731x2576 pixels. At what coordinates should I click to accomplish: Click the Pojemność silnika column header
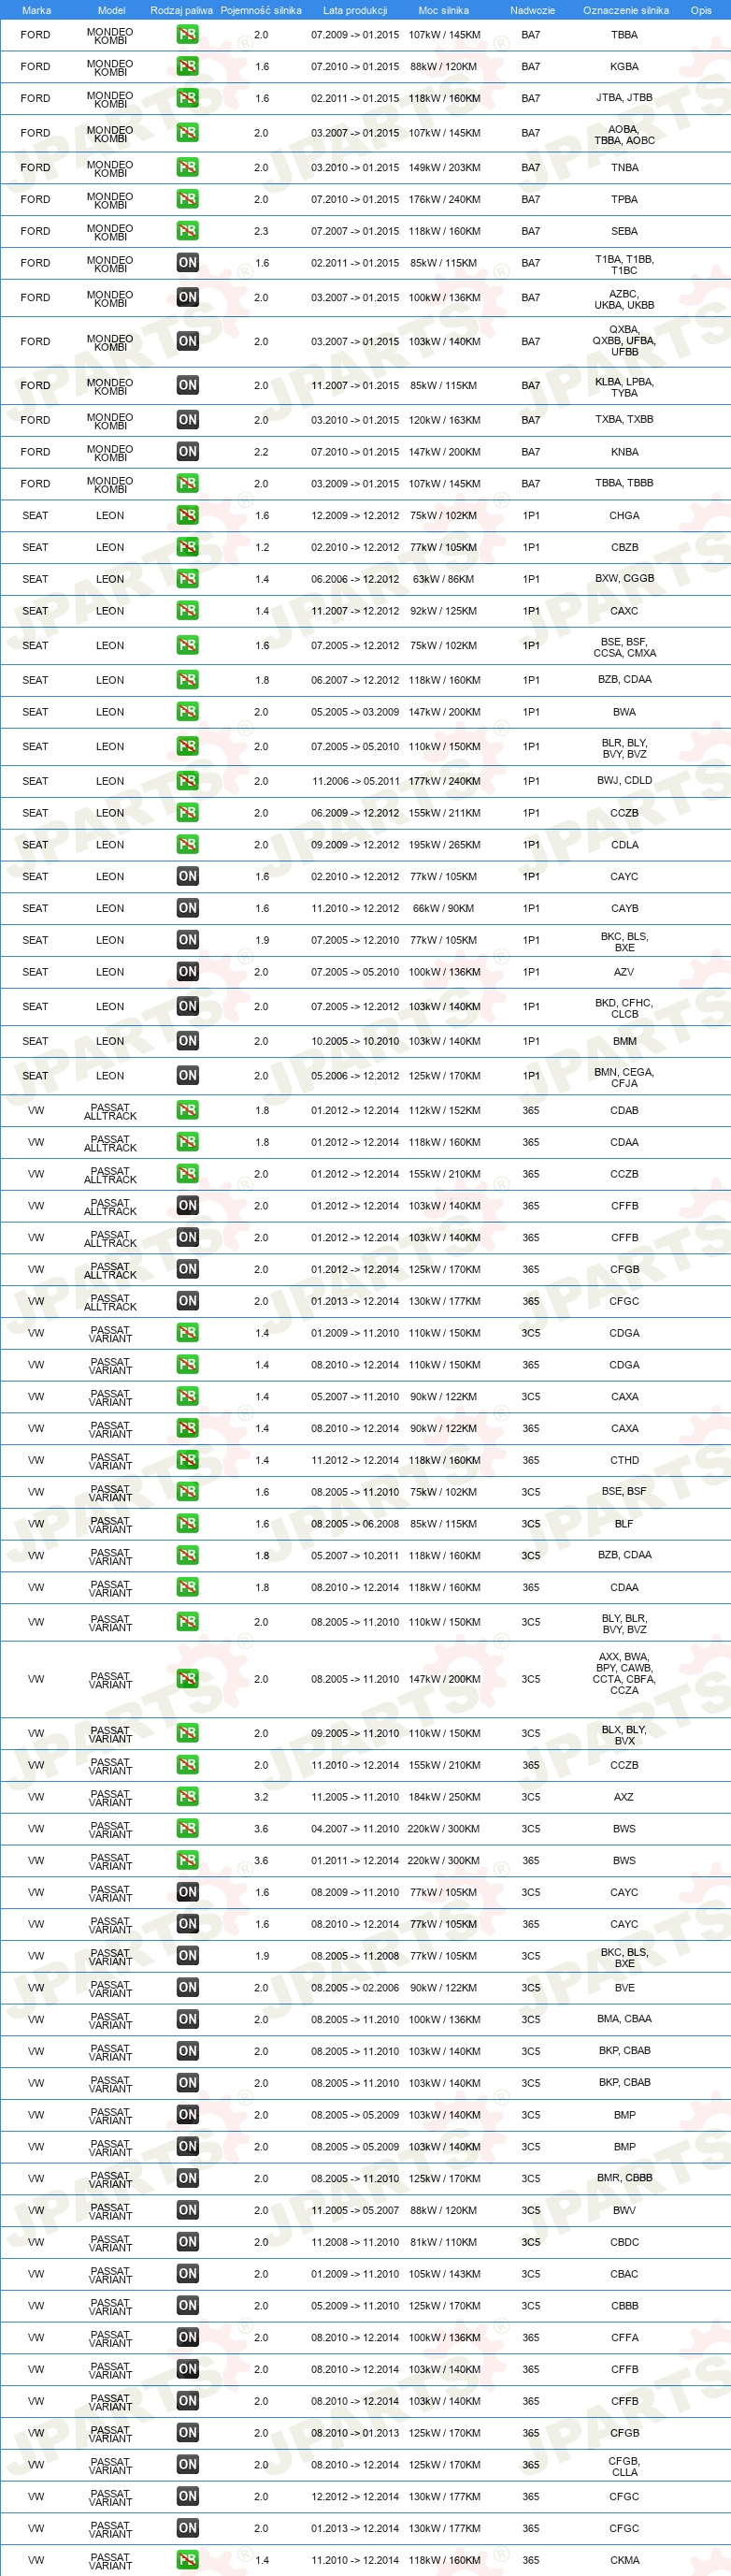point(261,10)
